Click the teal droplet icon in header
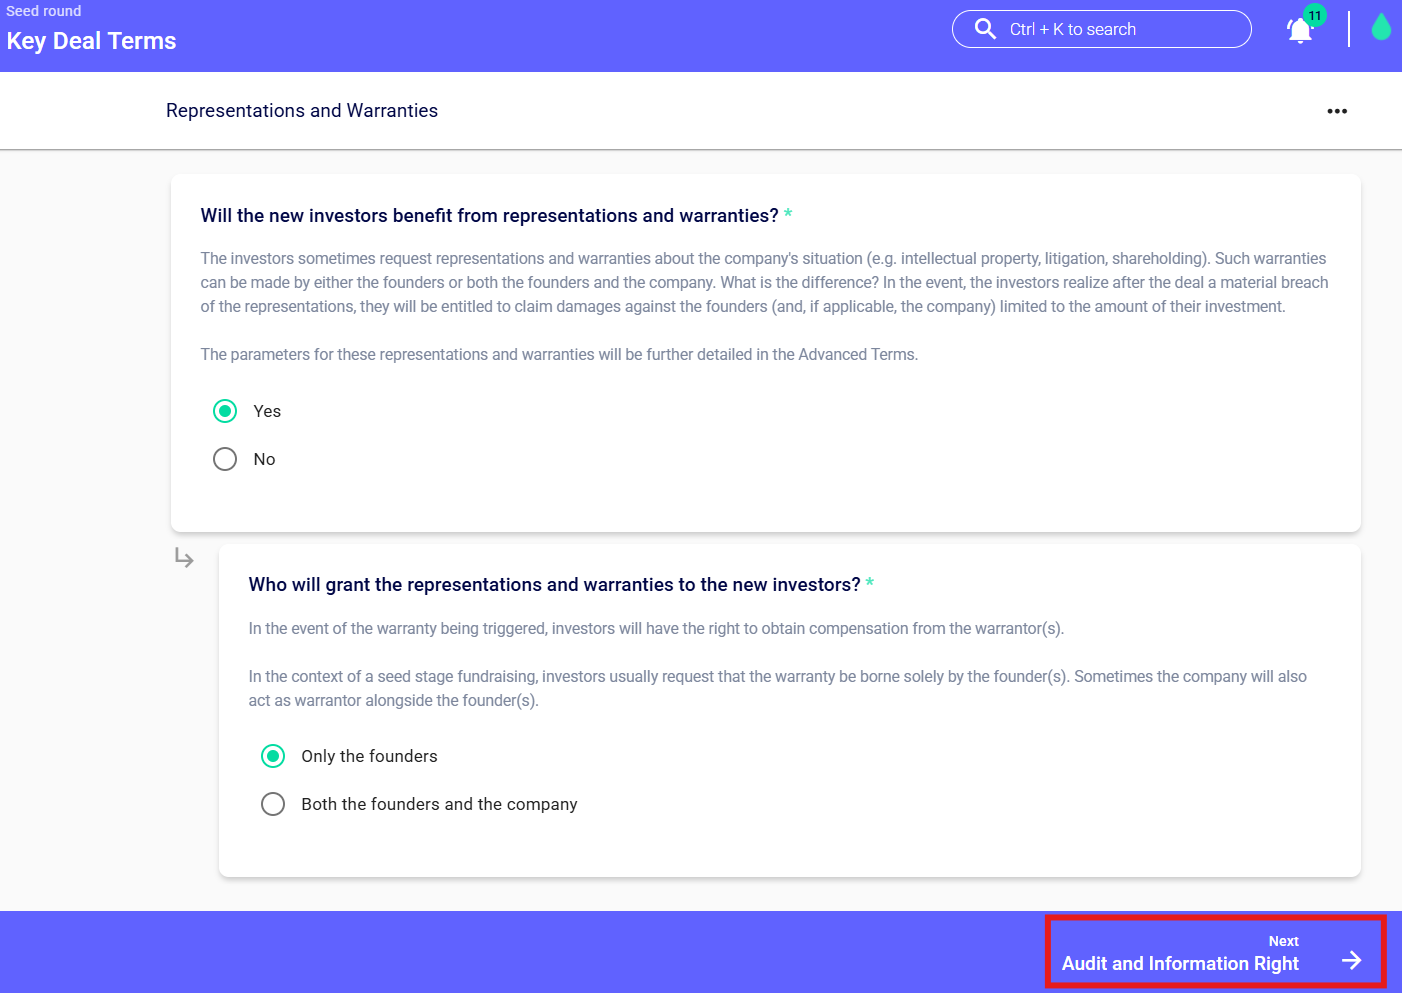The width and height of the screenshot is (1402, 993). coord(1381,28)
